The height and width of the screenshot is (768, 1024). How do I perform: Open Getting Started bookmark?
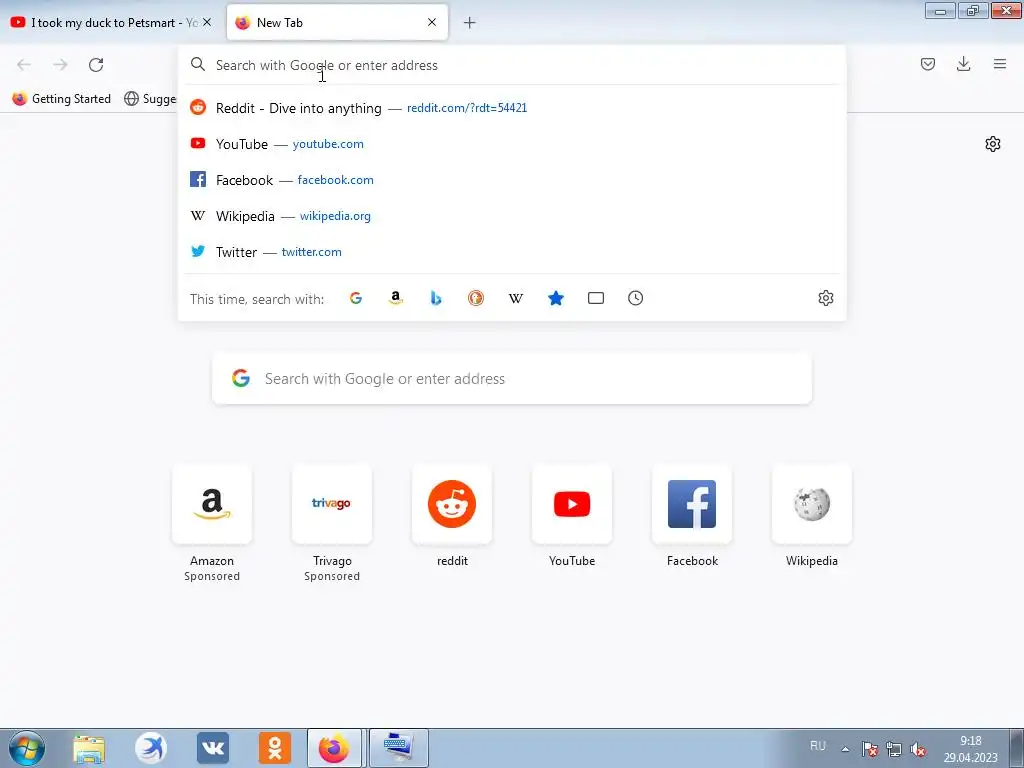(x=62, y=99)
